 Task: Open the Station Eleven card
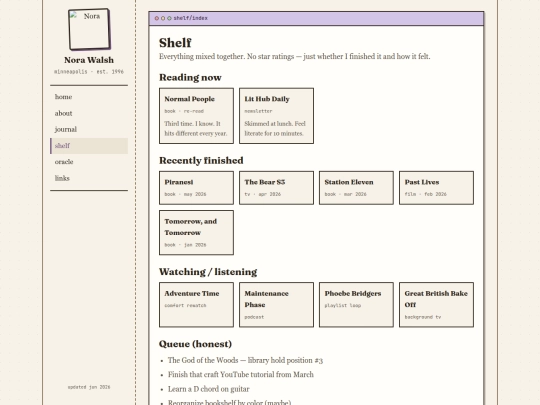point(356,188)
